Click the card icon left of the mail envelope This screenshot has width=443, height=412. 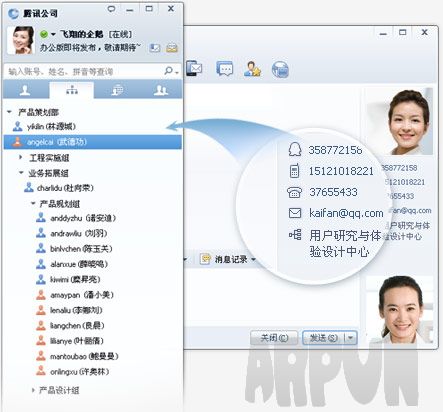coord(155,48)
